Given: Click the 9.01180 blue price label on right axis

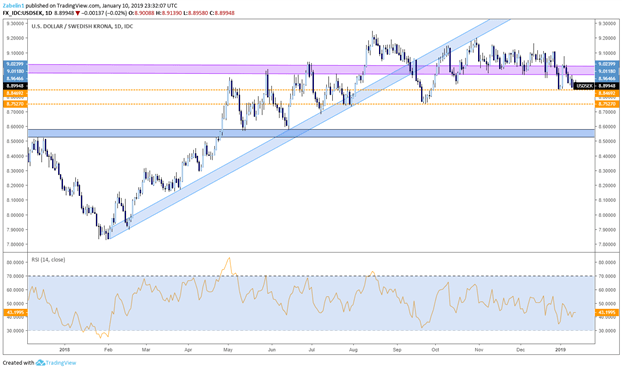Looking at the screenshot, I should pos(607,71).
